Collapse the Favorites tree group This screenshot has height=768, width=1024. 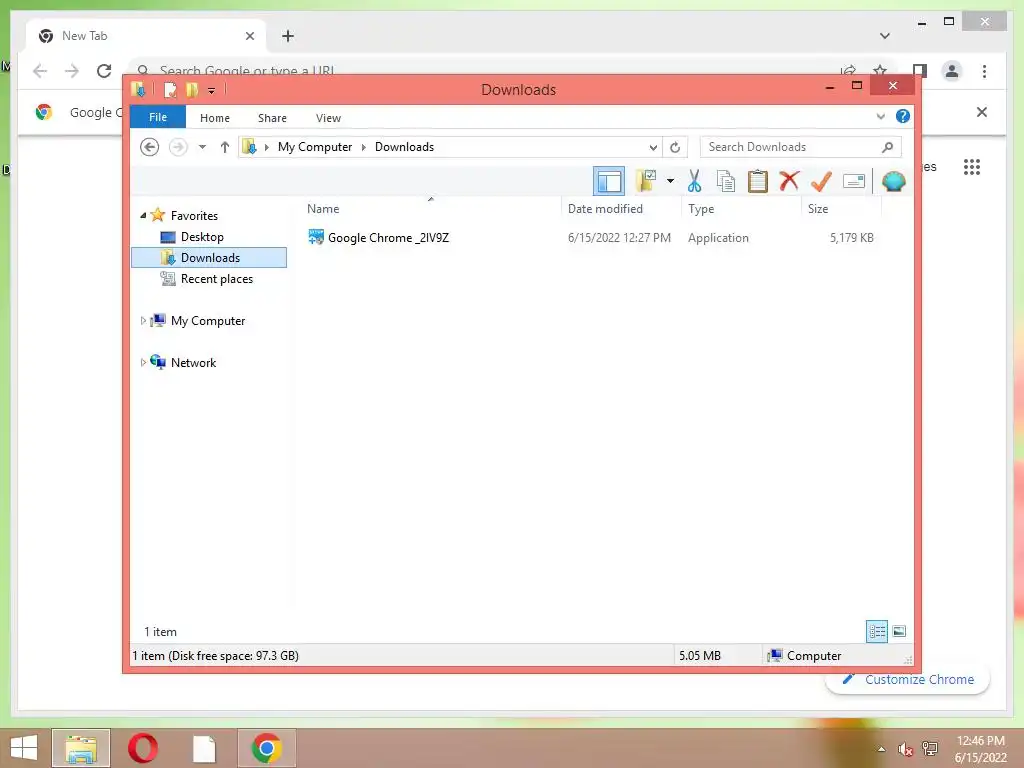[143, 216]
